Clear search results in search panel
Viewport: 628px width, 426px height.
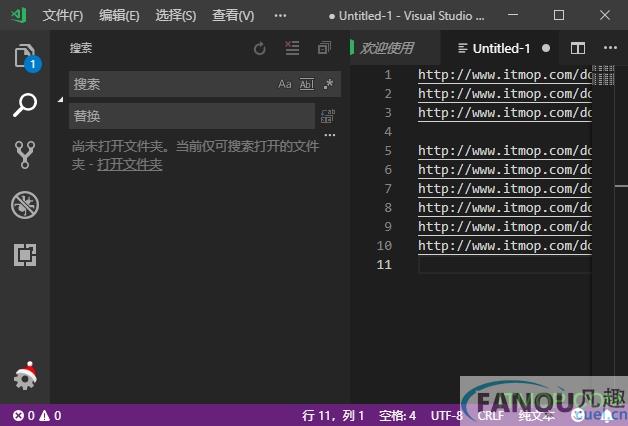[292, 48]
